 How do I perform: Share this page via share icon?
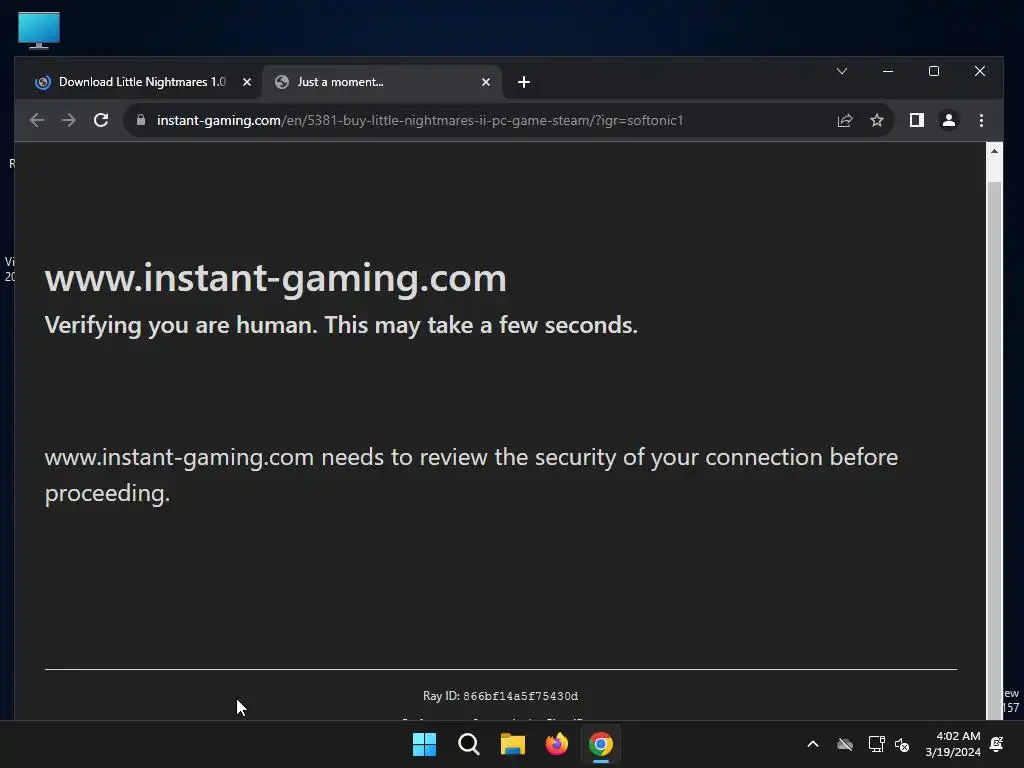tap(844, 120)
